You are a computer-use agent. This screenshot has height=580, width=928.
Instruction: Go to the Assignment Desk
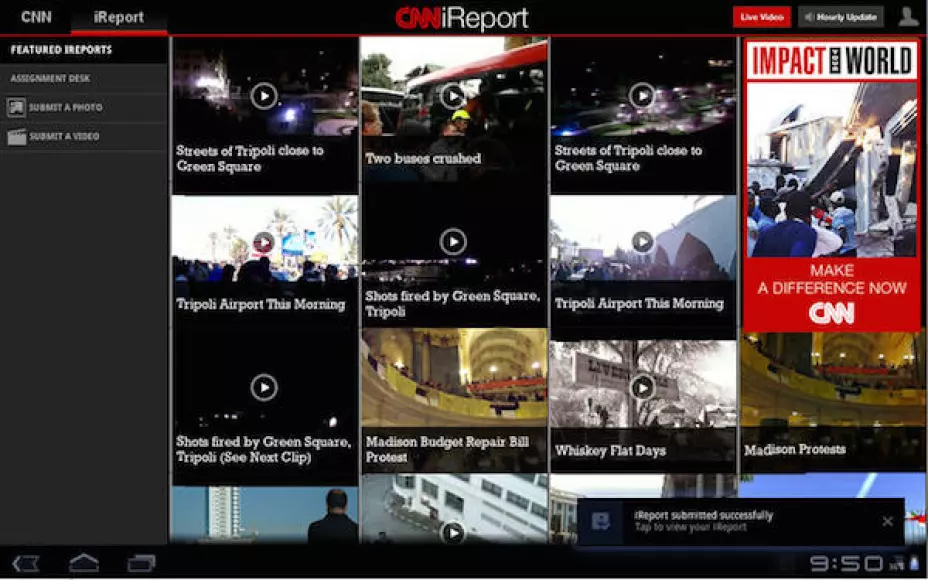click(x=50, y=78)
